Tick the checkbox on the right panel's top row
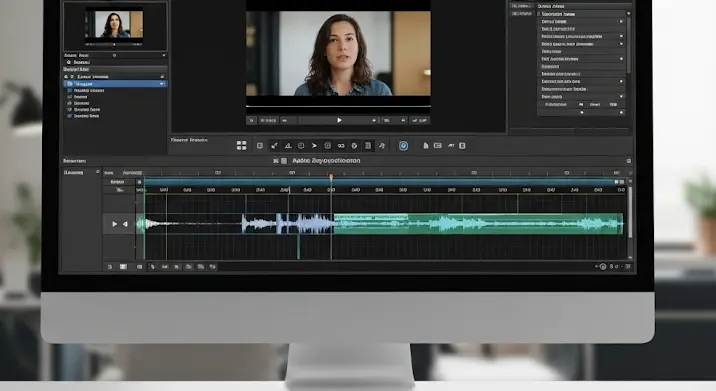The height and width of the screenshot is (391, 716). (x=538, y=14)
